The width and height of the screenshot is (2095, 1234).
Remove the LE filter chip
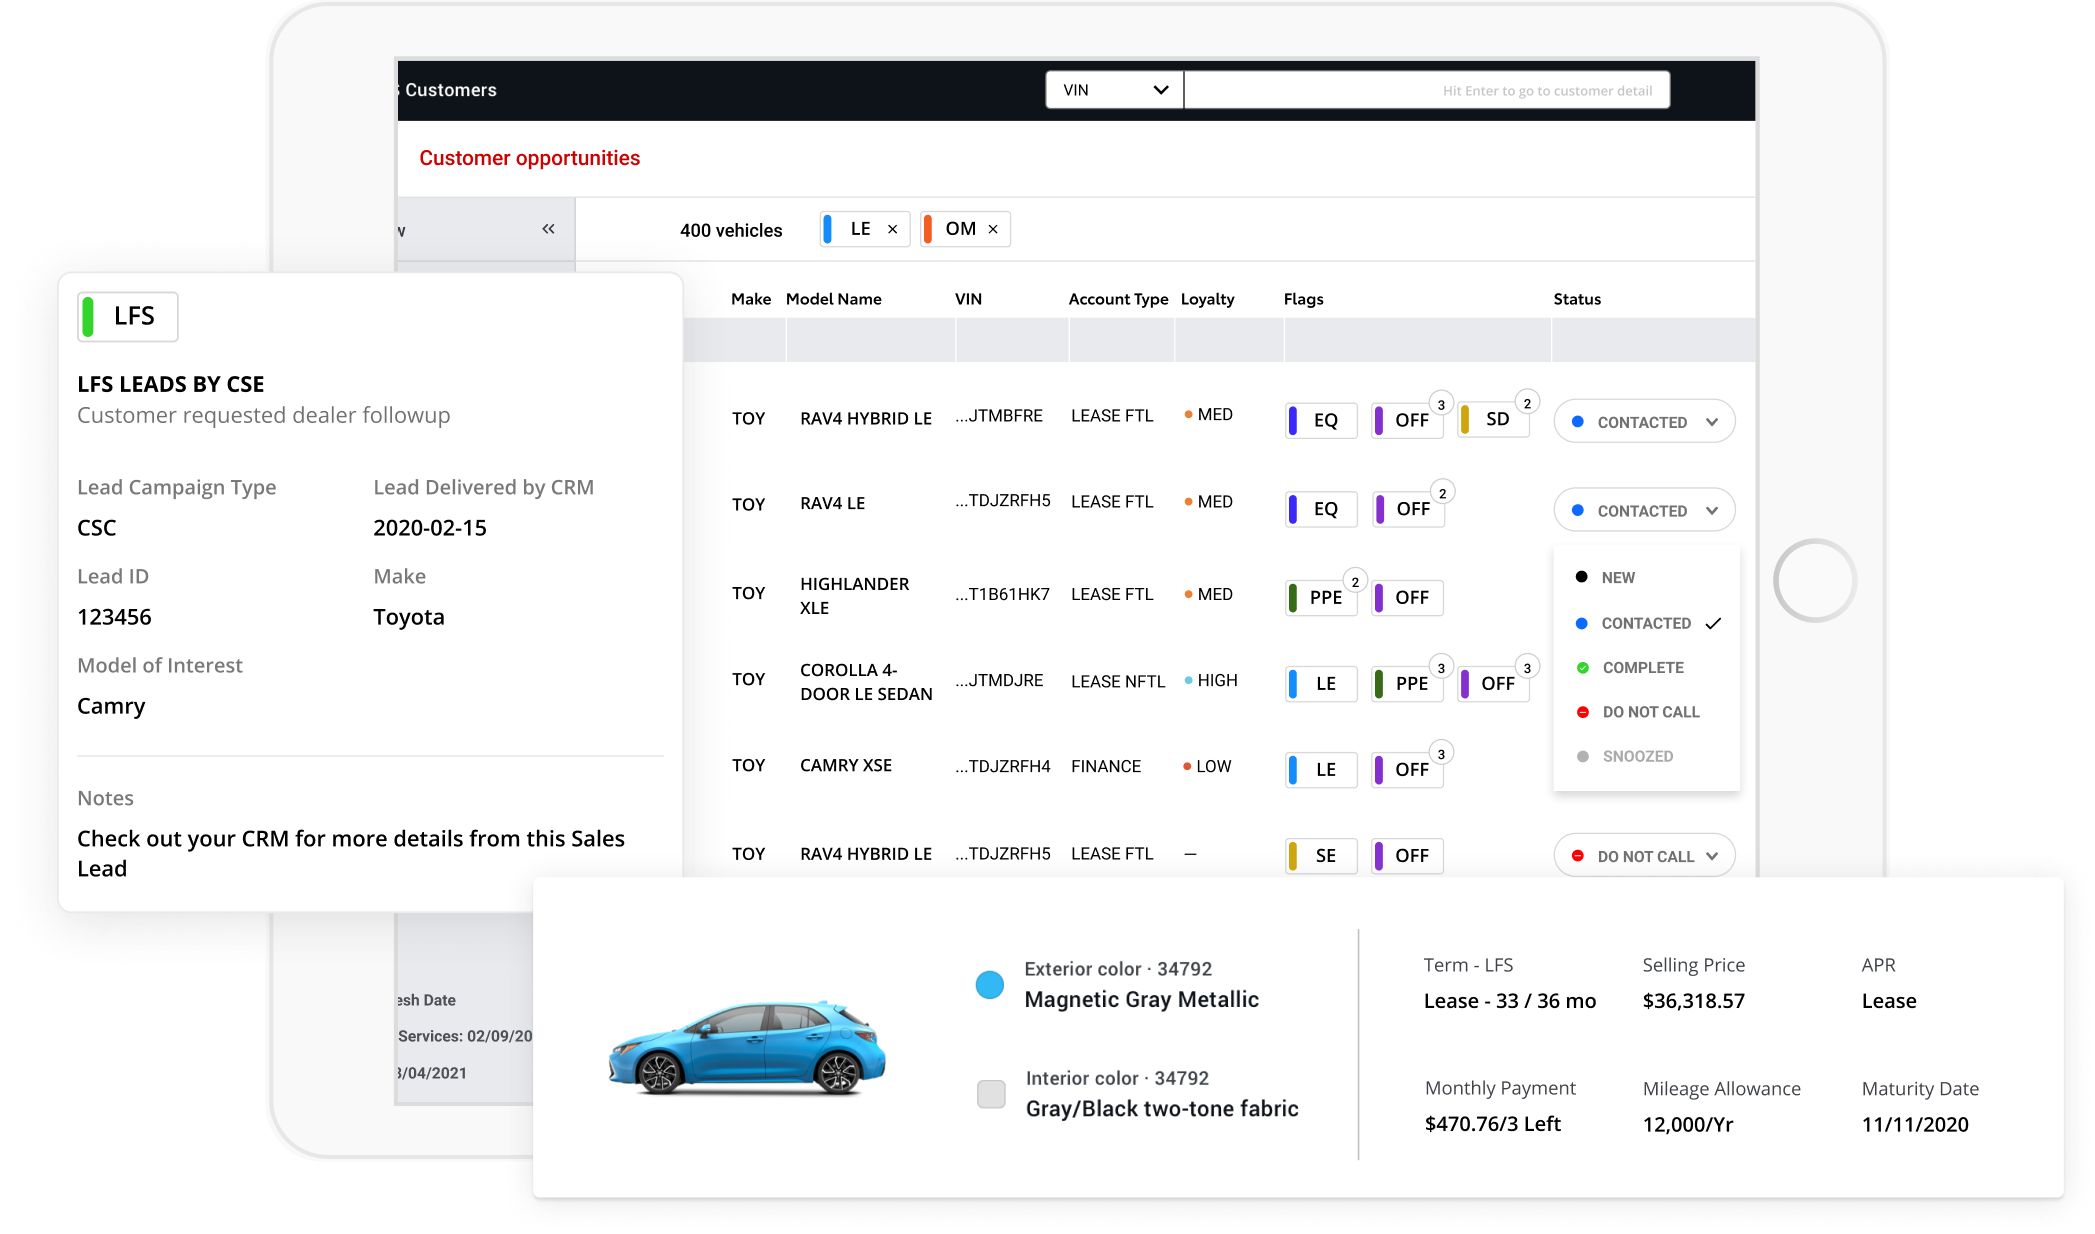pyautogui.click(x=892, y=229)
